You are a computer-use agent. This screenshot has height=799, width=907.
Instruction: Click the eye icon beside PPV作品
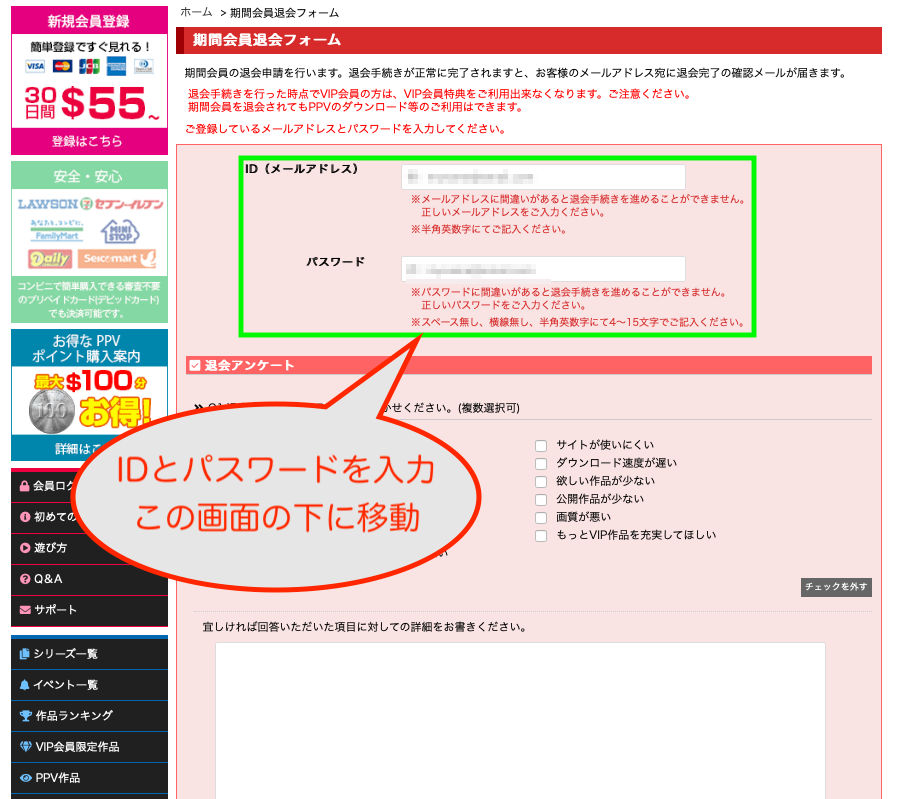pos(25,778)
